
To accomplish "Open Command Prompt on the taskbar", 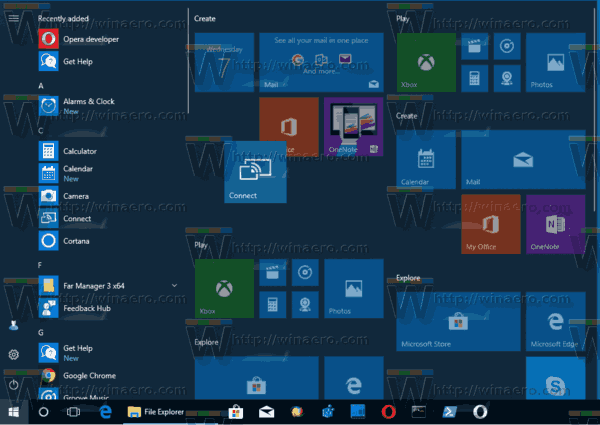I will point(419,412).
